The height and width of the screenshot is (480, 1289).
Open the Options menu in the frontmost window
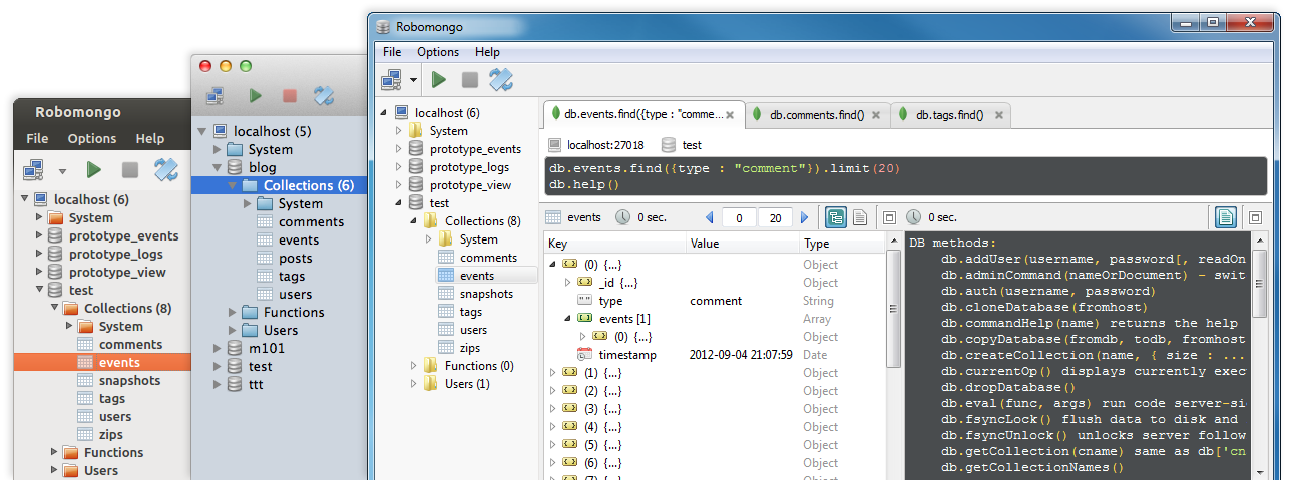tap(437, 51)
